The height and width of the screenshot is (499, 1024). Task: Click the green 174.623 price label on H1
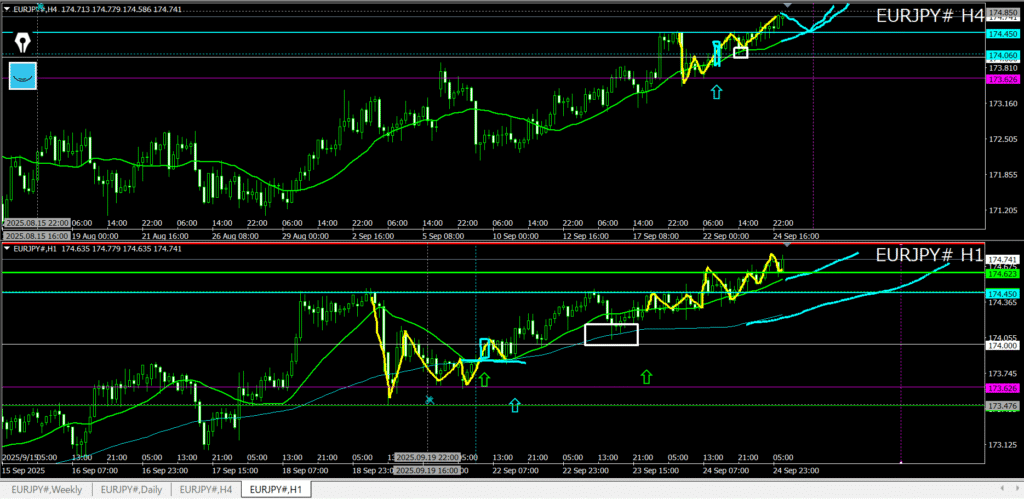[1002, 273]
